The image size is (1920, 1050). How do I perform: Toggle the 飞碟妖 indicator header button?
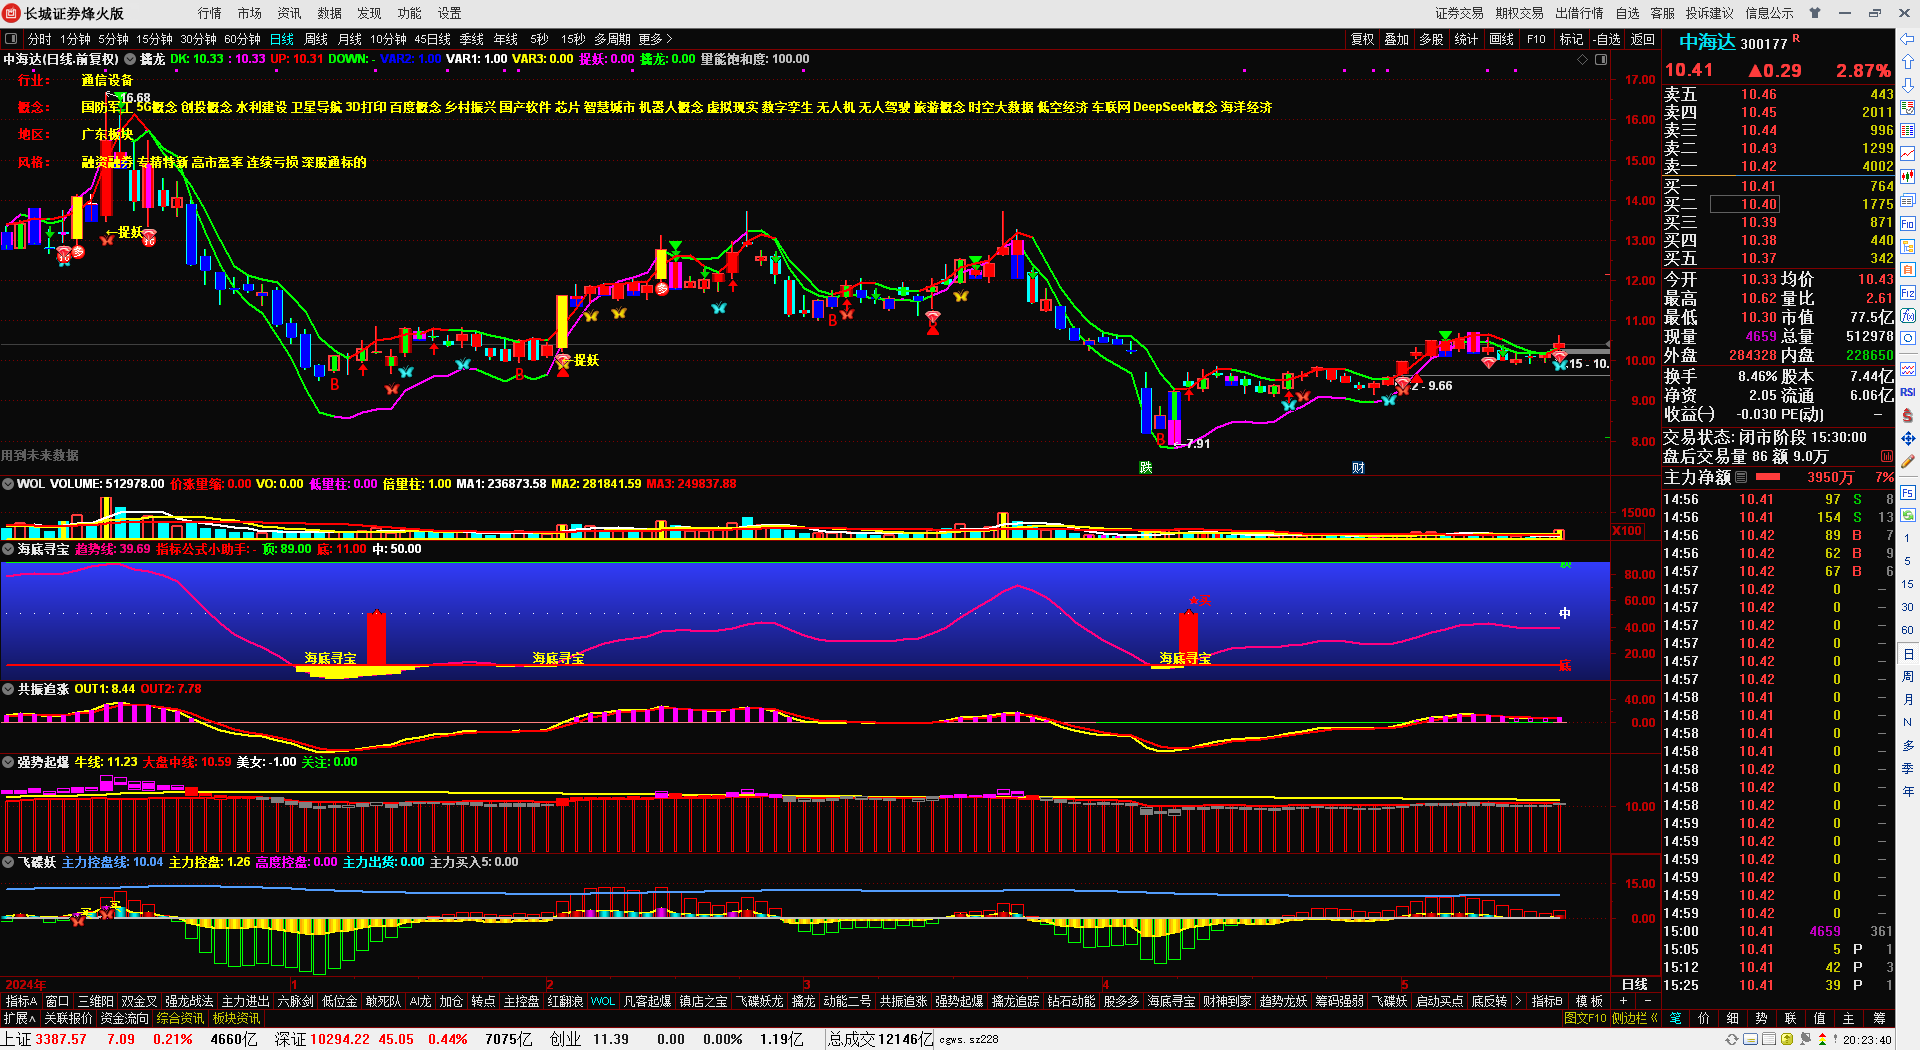8,862
